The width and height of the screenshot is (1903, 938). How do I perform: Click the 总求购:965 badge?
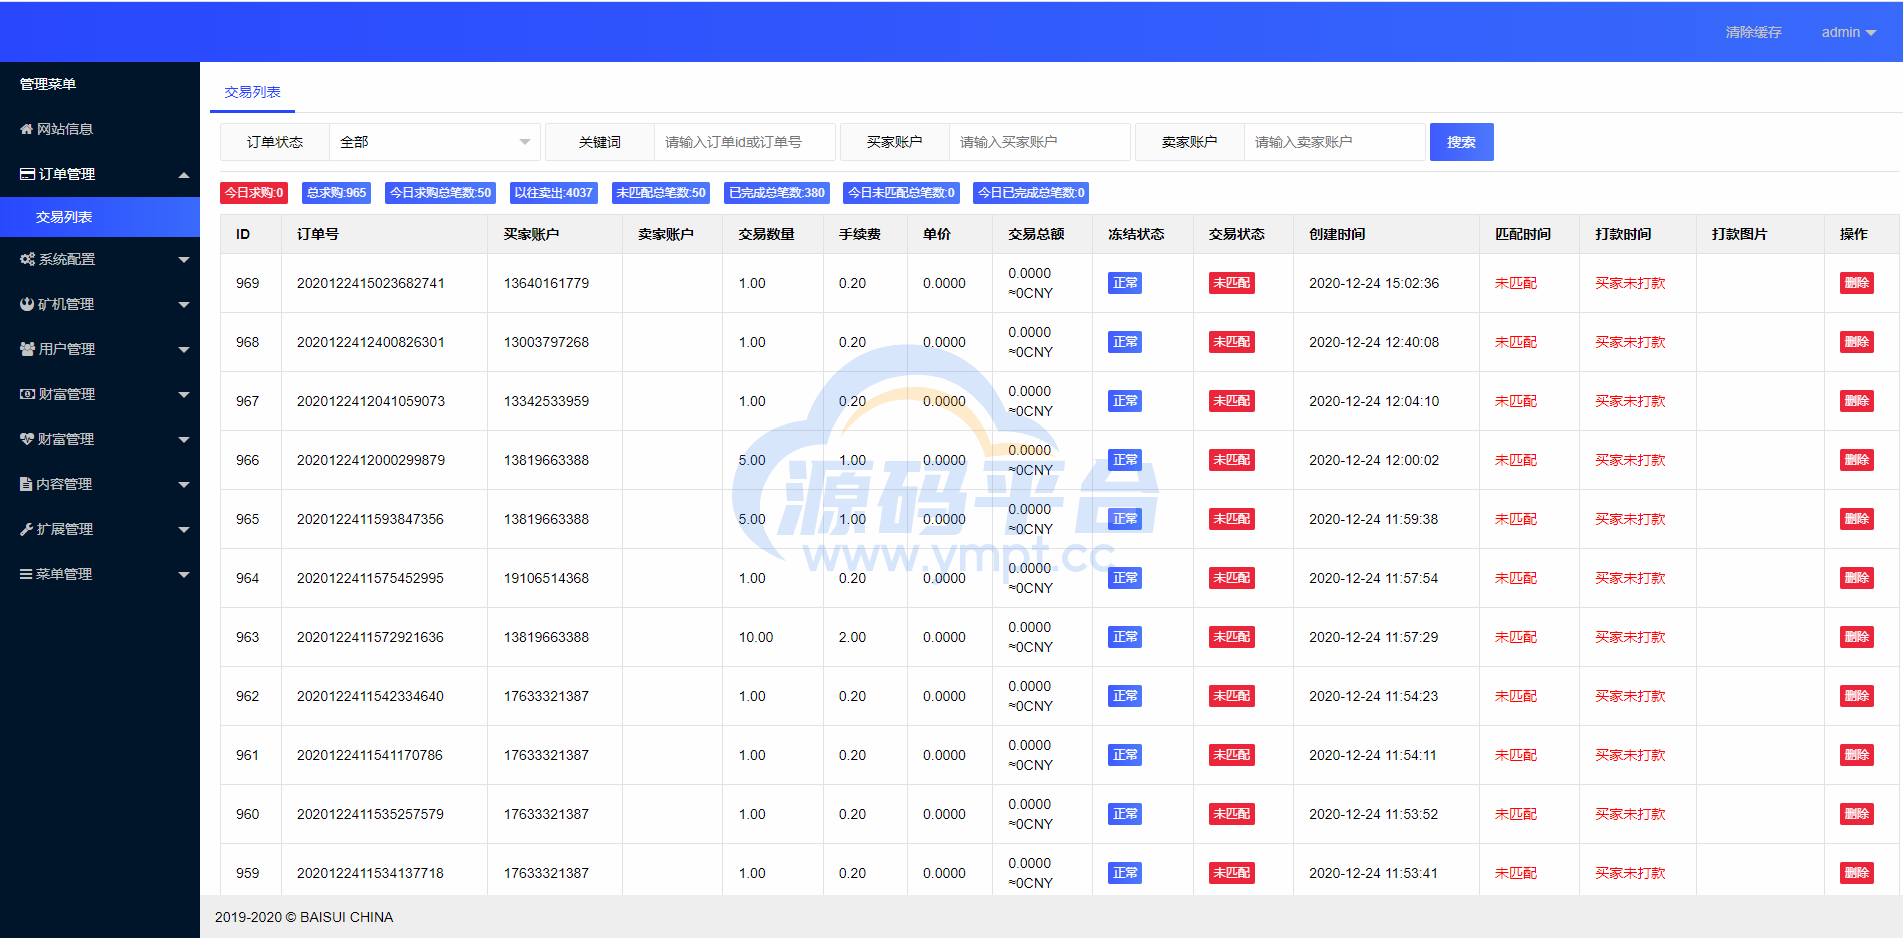(x=336, y=193)
